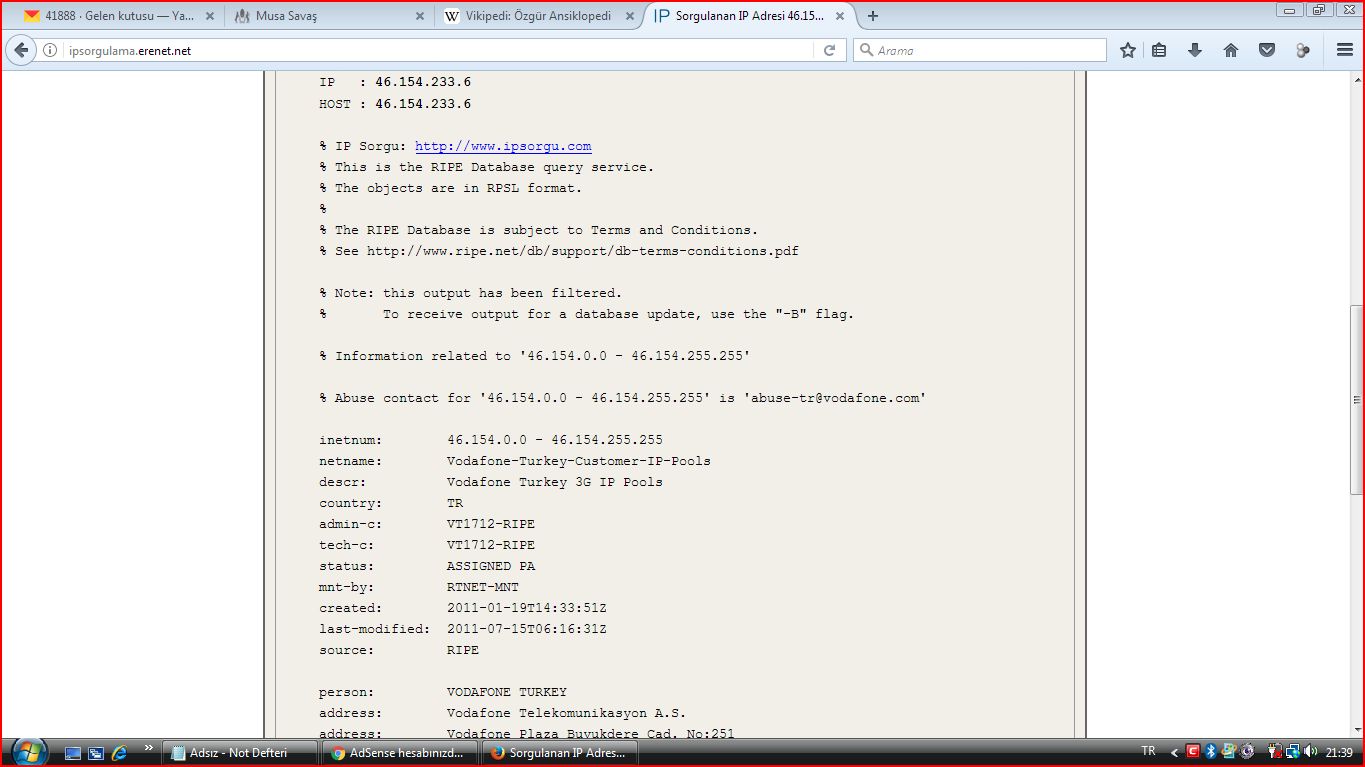Select the Sorgulanan IP Adresi tab

(750, 16)
